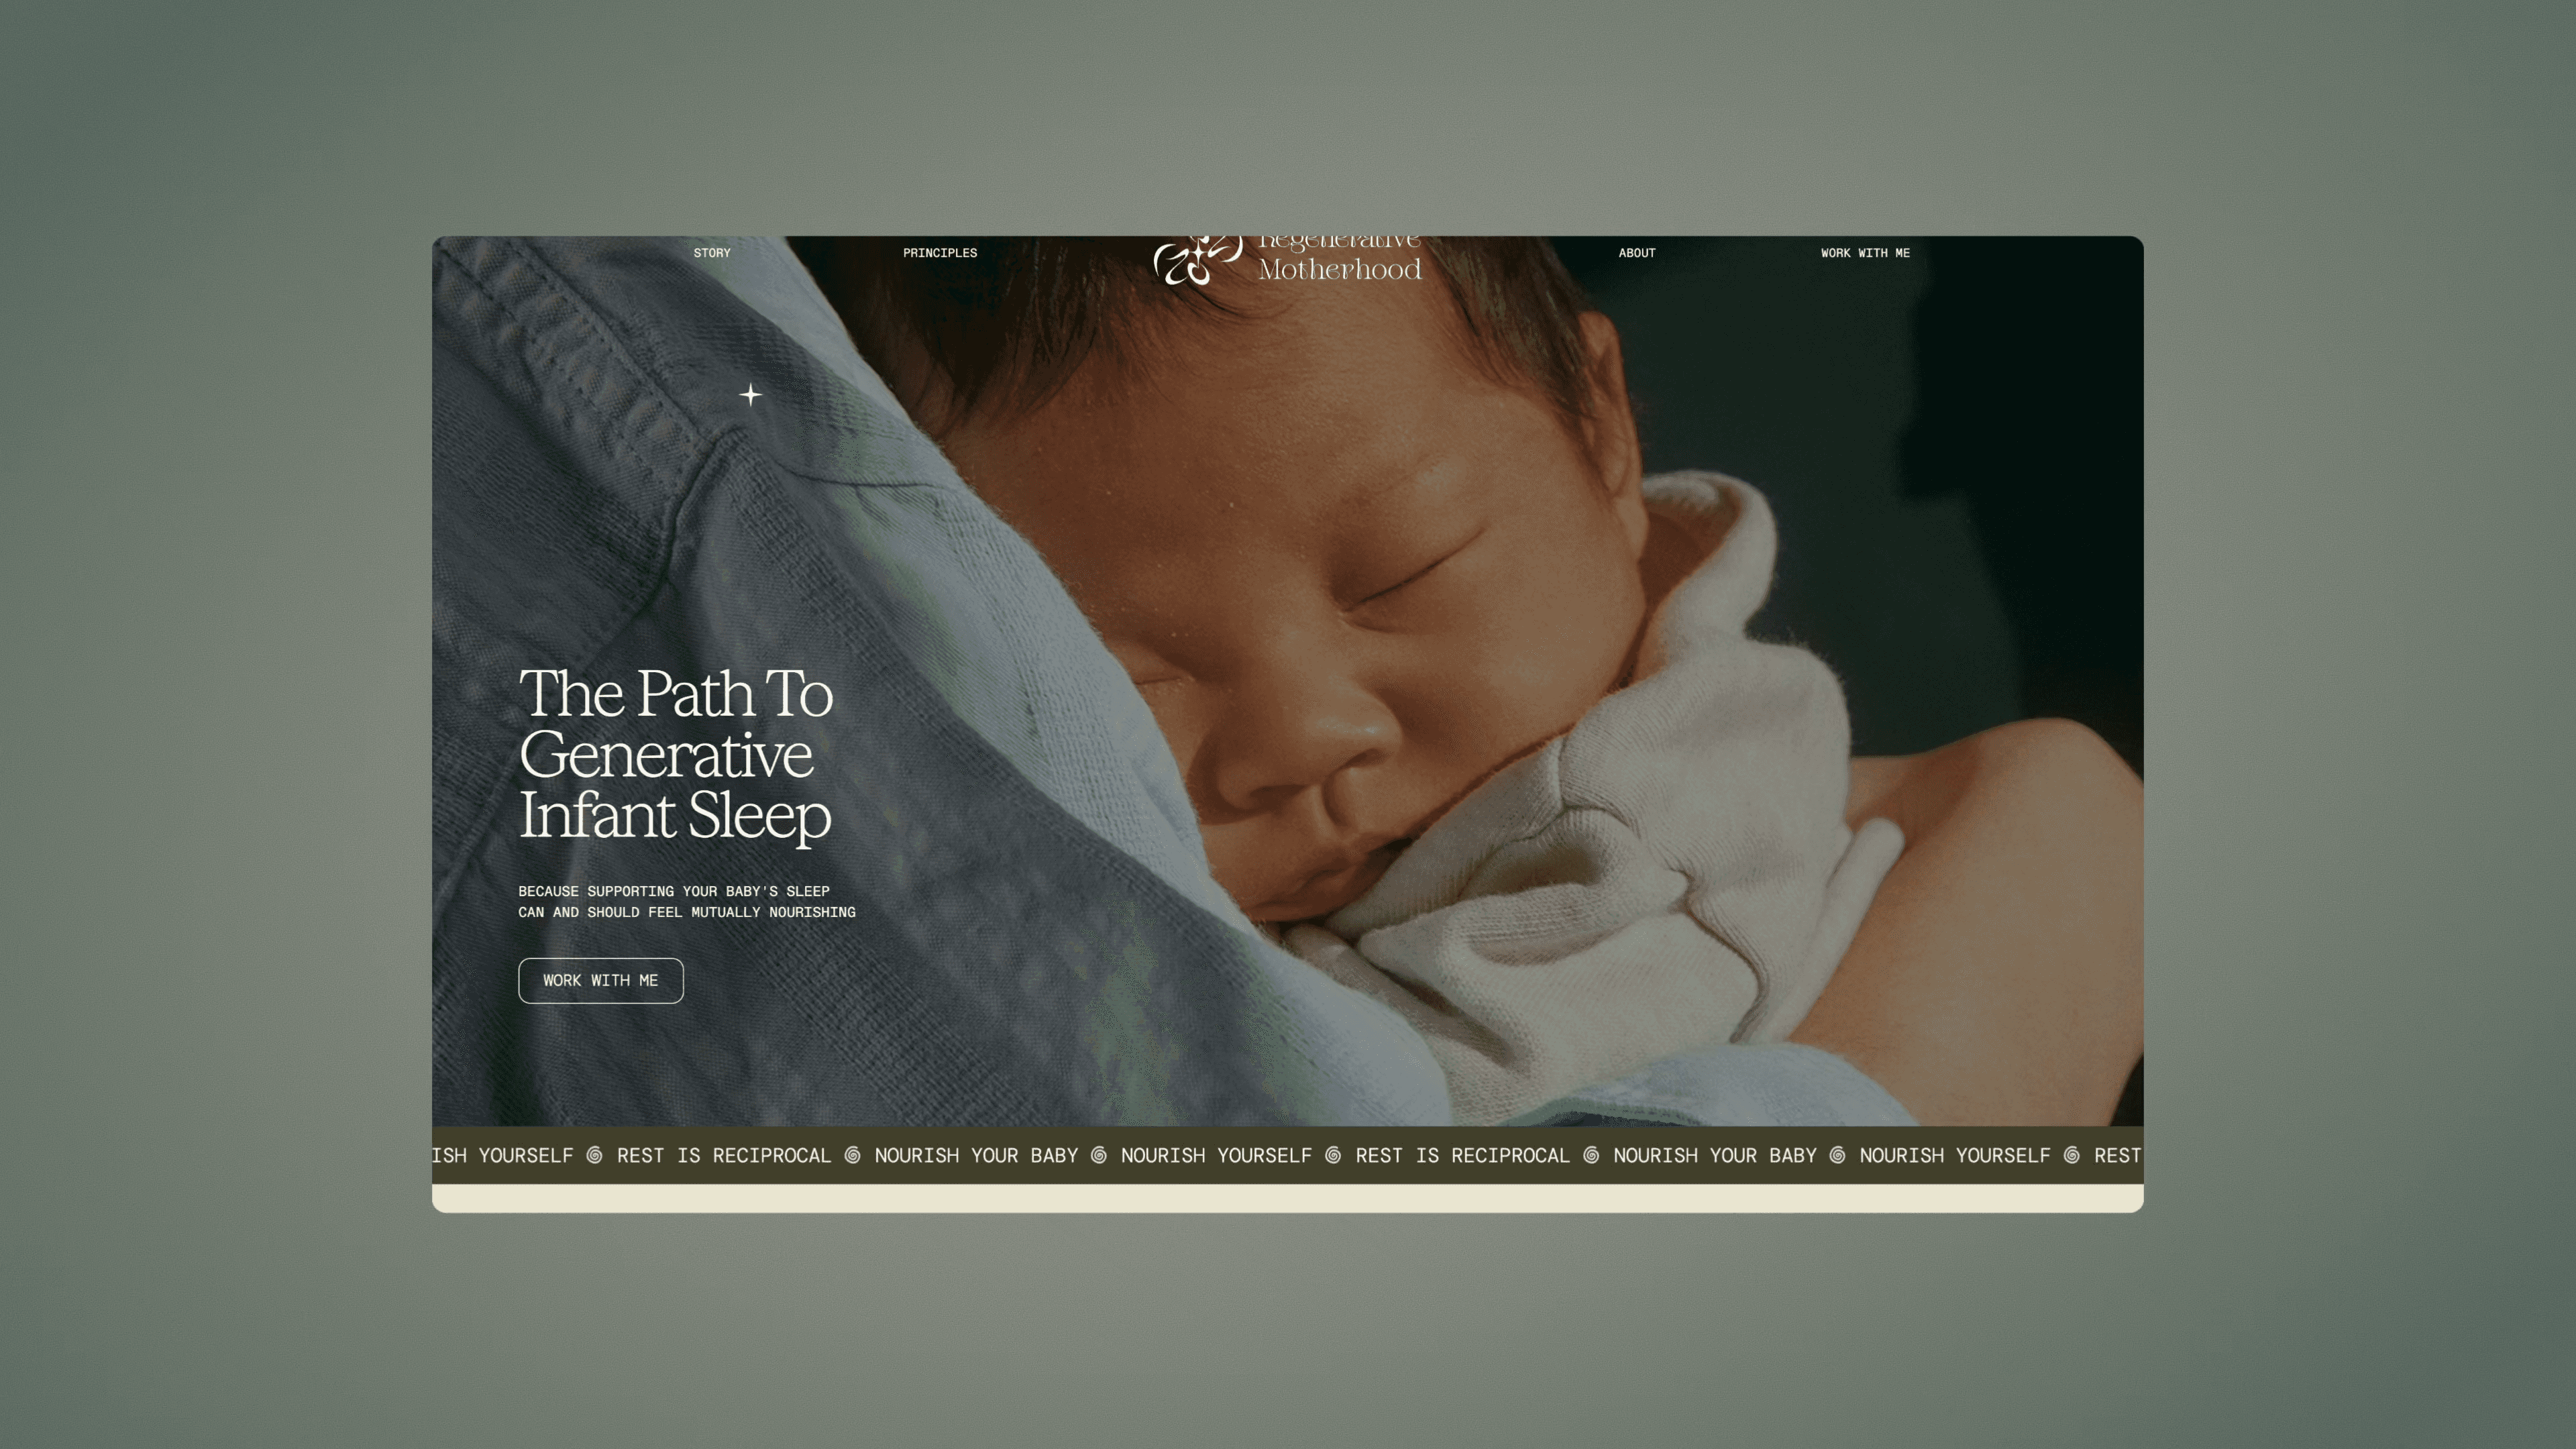2576x1449 pixels.
Task: Select WORK WITH ME in the top navigation
Action: click(1865, 253)
